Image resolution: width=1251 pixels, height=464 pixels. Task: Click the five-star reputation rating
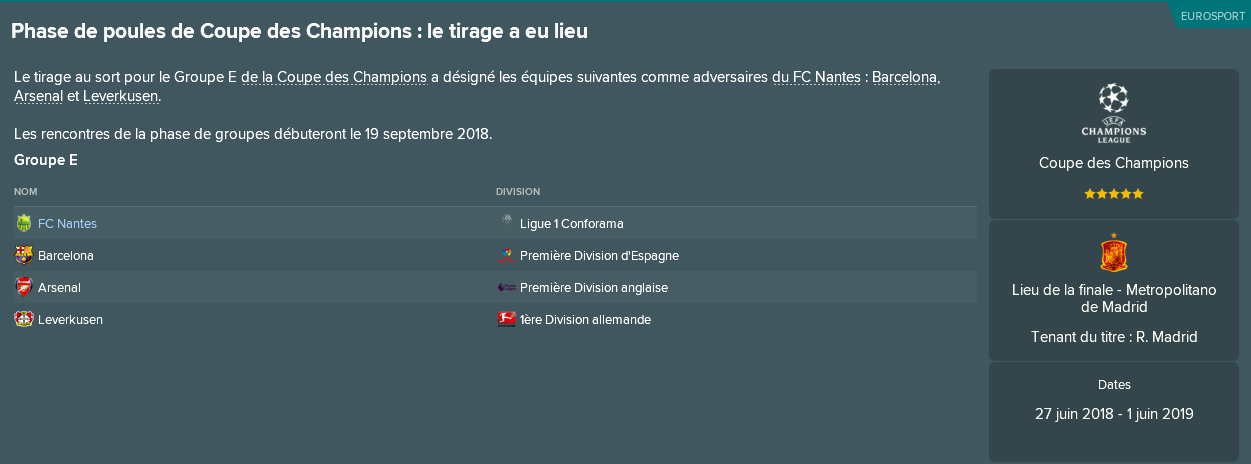pos(1113,193)
